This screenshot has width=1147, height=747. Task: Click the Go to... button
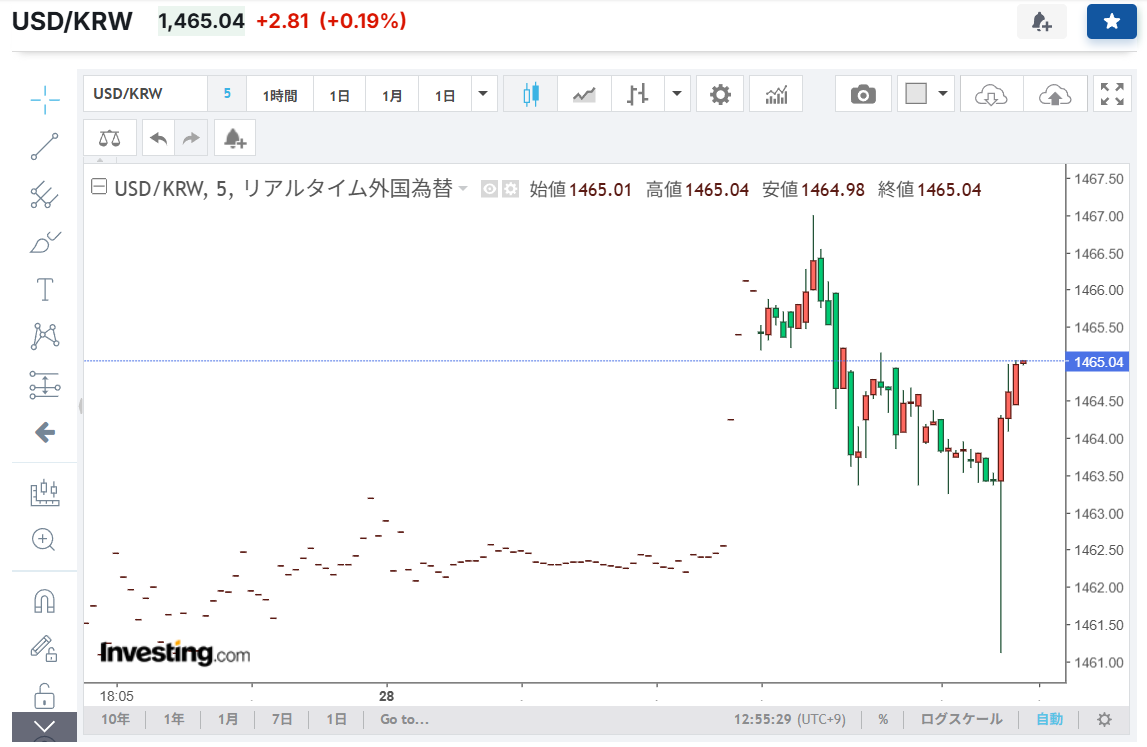point(404,719)
